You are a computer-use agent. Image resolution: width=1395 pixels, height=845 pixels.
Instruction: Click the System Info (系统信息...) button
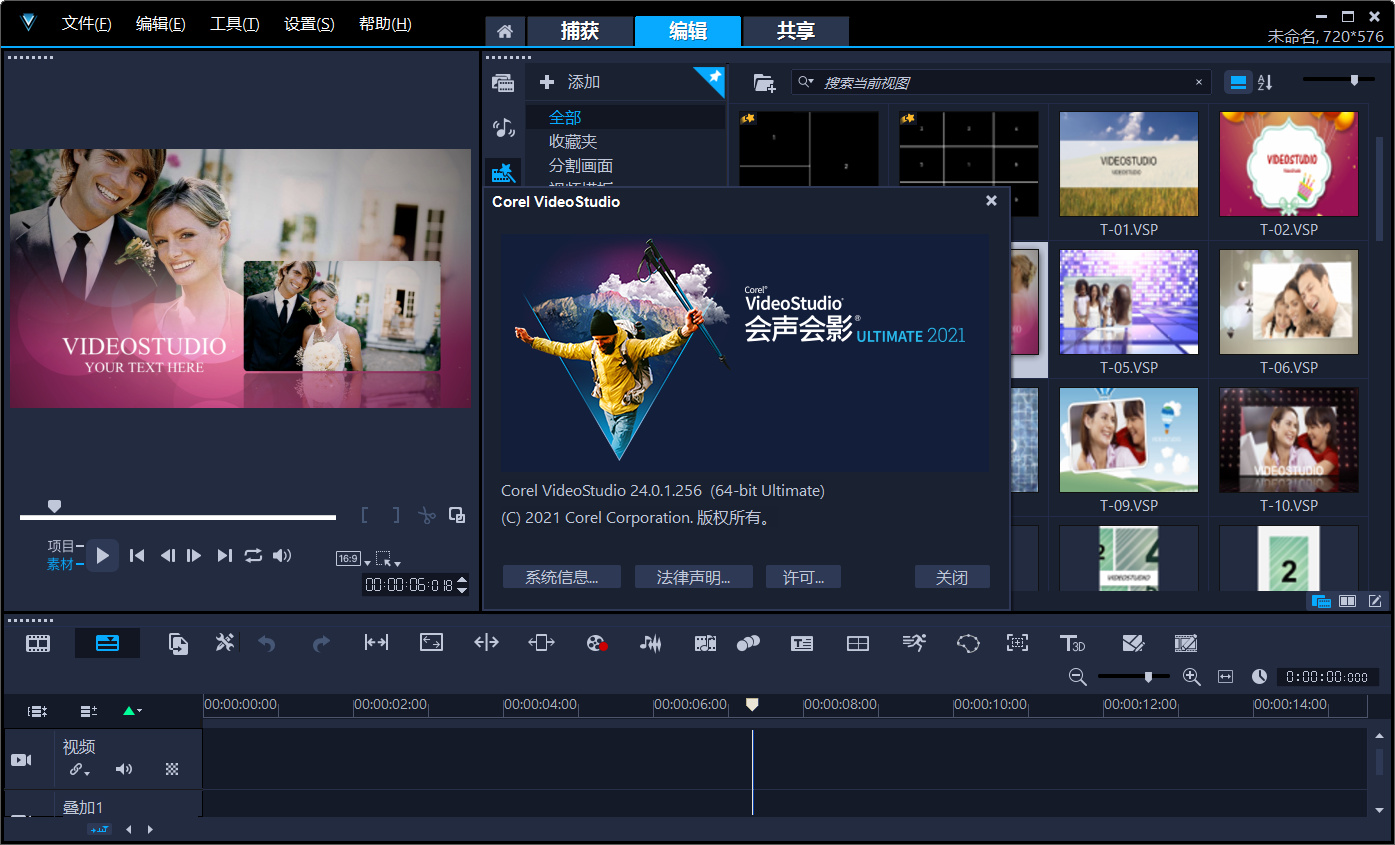point(562,577)
